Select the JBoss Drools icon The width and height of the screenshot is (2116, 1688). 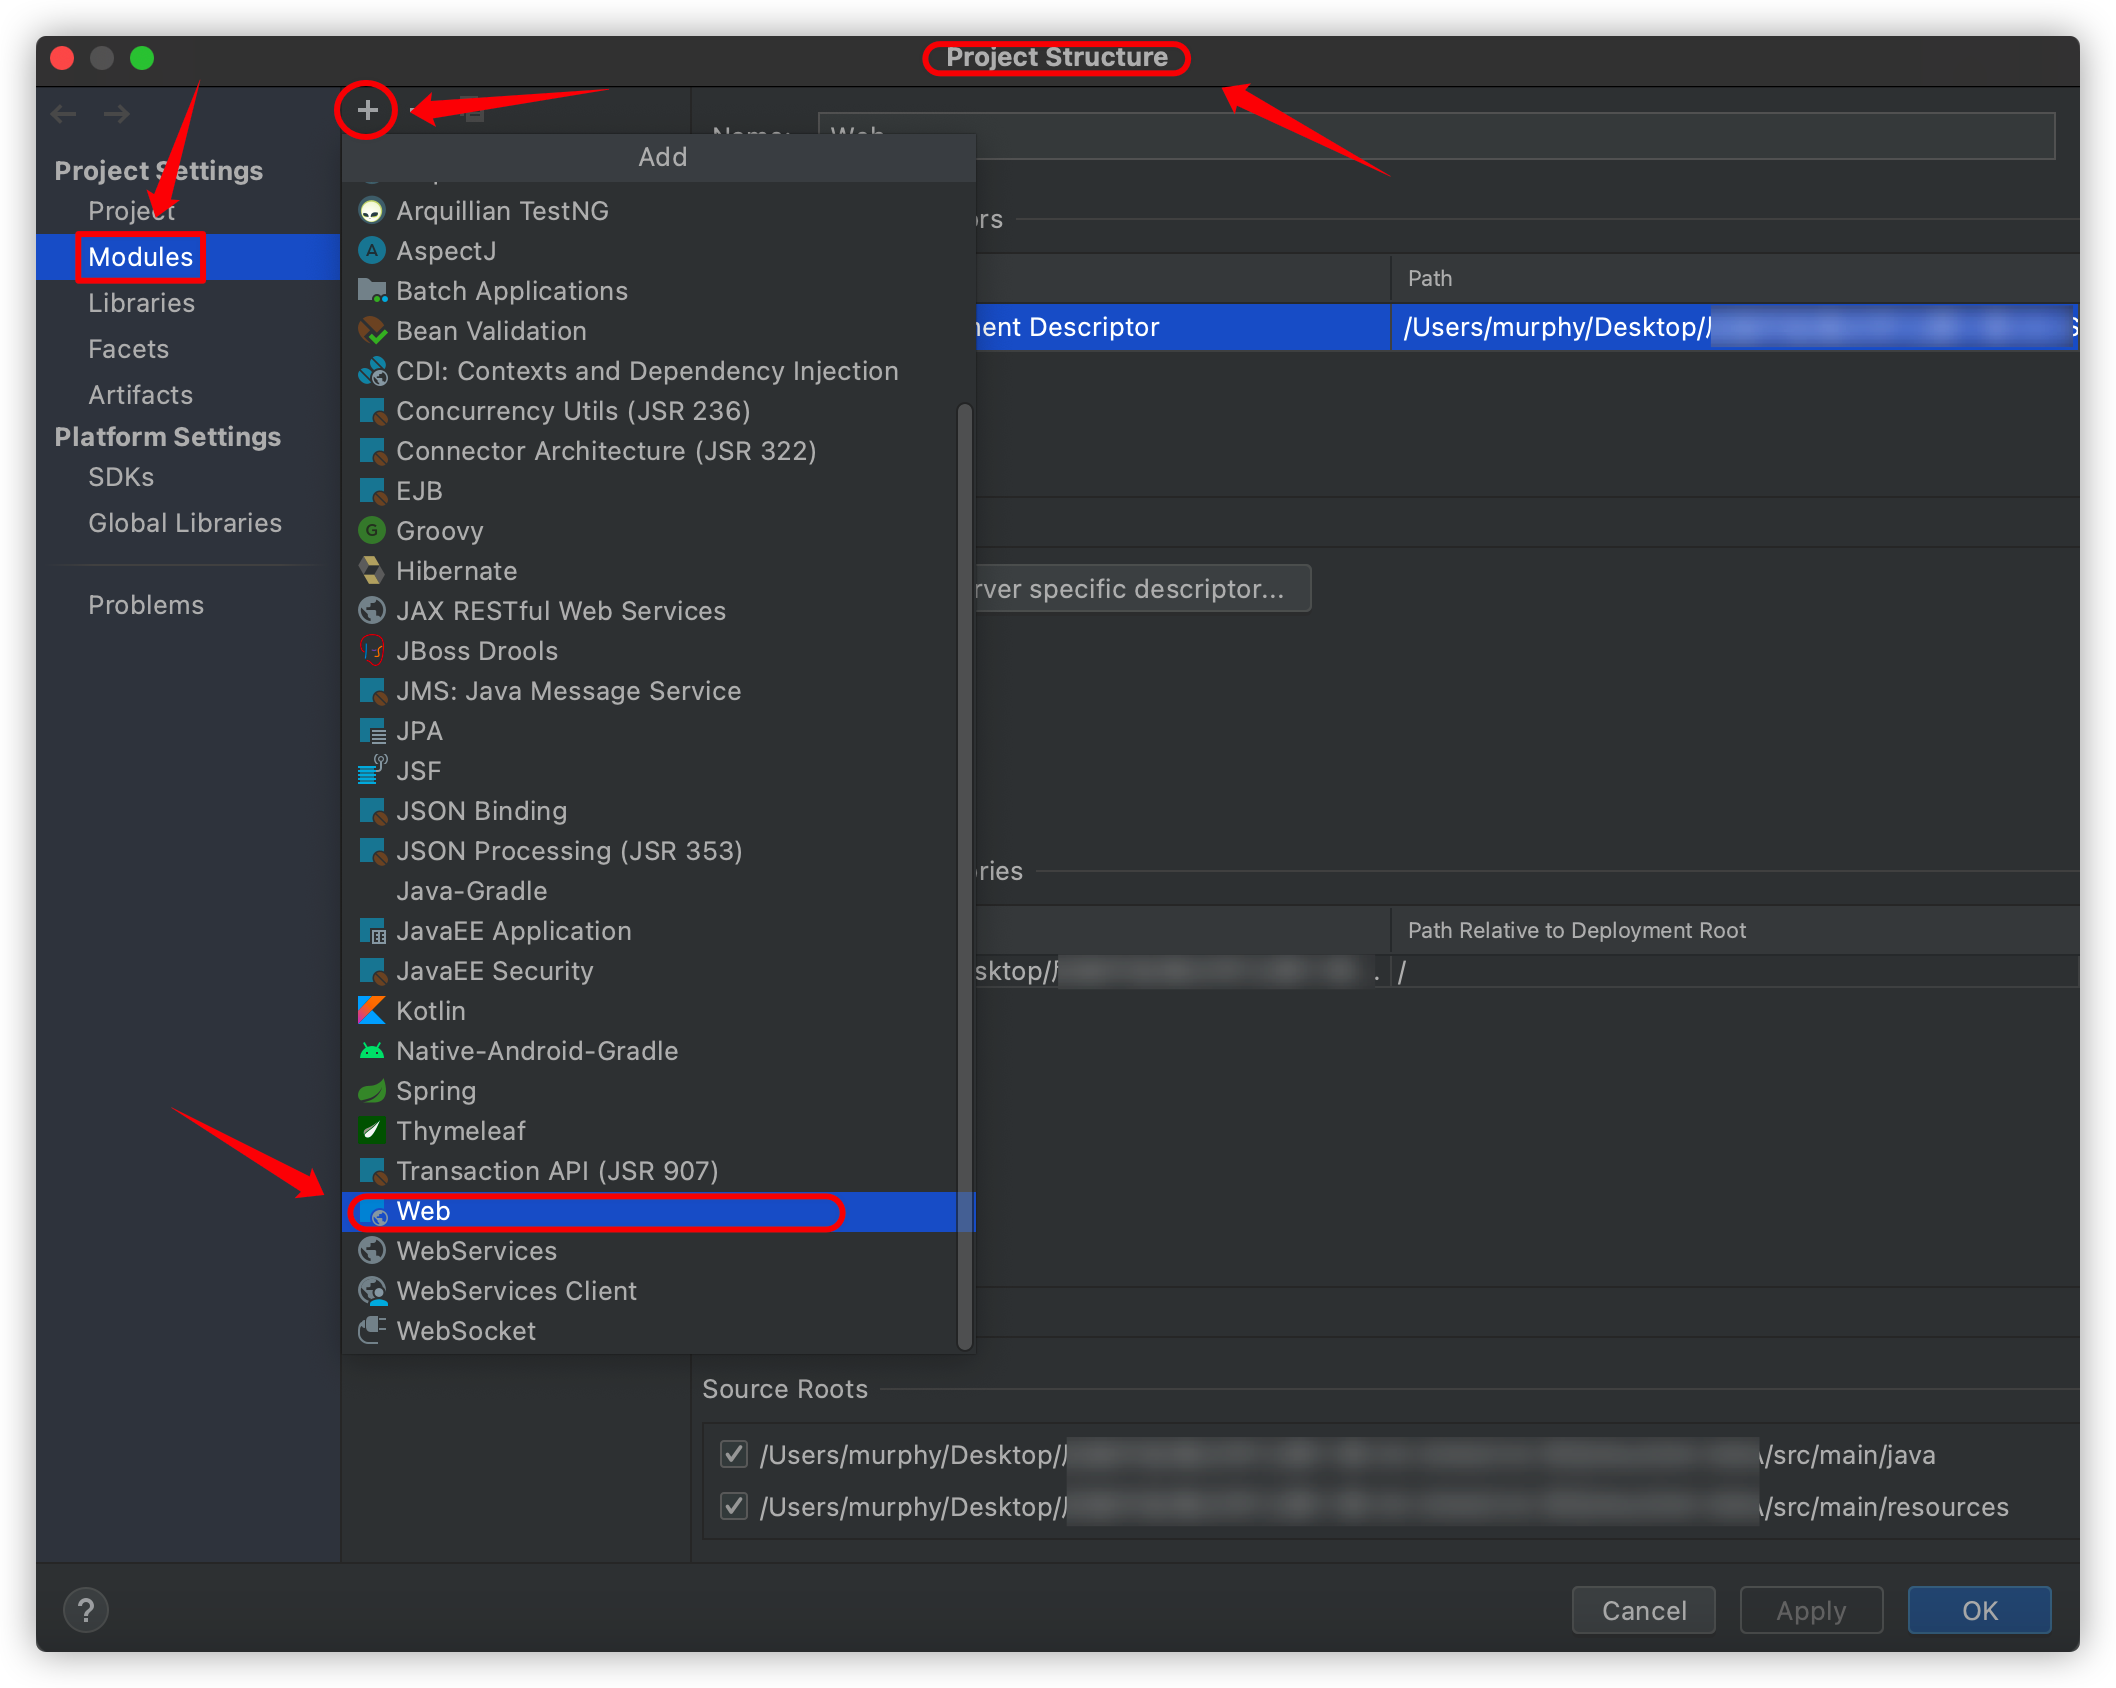(374, 651)
